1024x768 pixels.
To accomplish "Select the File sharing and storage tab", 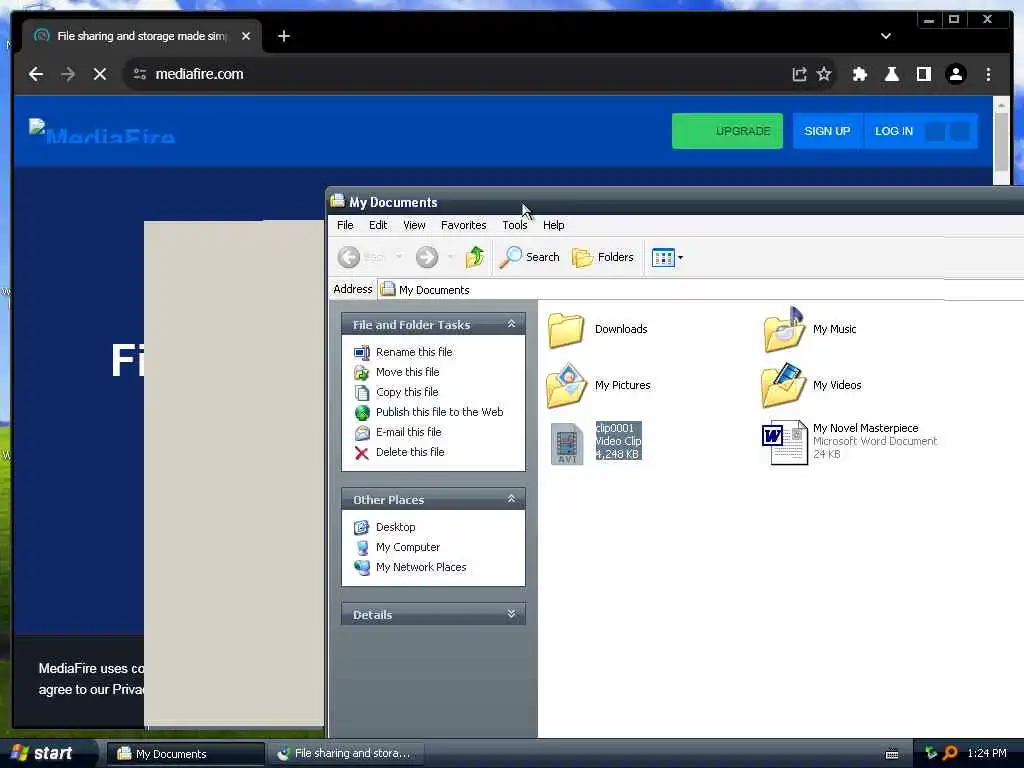I will (x=142, y=36).
